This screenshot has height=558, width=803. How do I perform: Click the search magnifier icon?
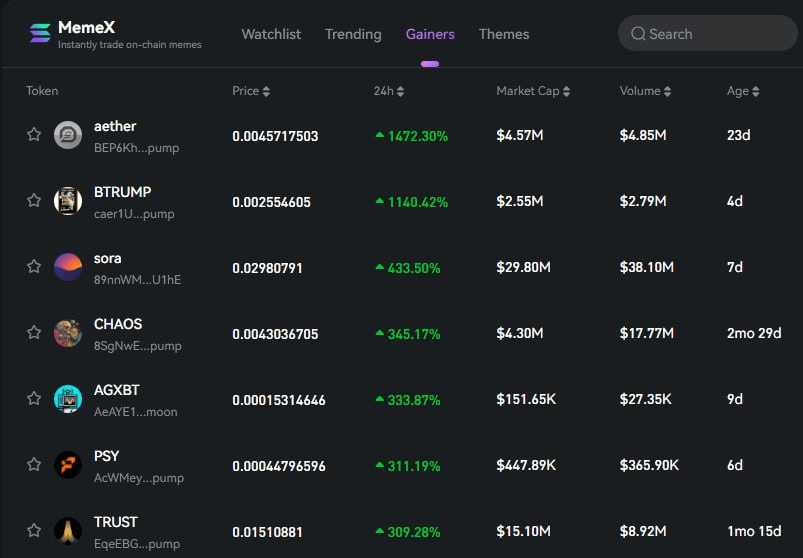(x=638, y=34)
